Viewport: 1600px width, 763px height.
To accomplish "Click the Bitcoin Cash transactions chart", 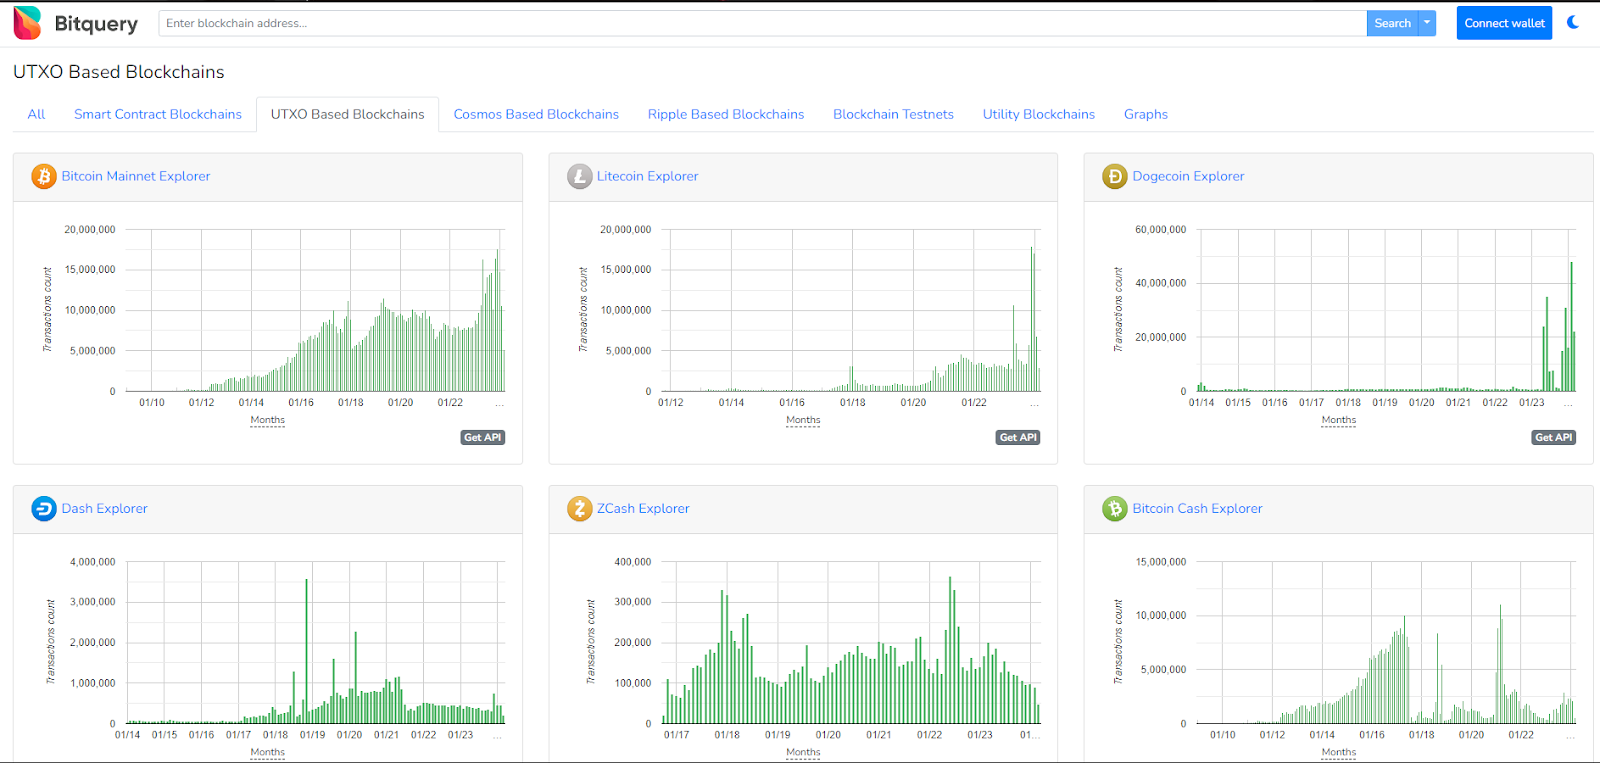I will 1386,642.
